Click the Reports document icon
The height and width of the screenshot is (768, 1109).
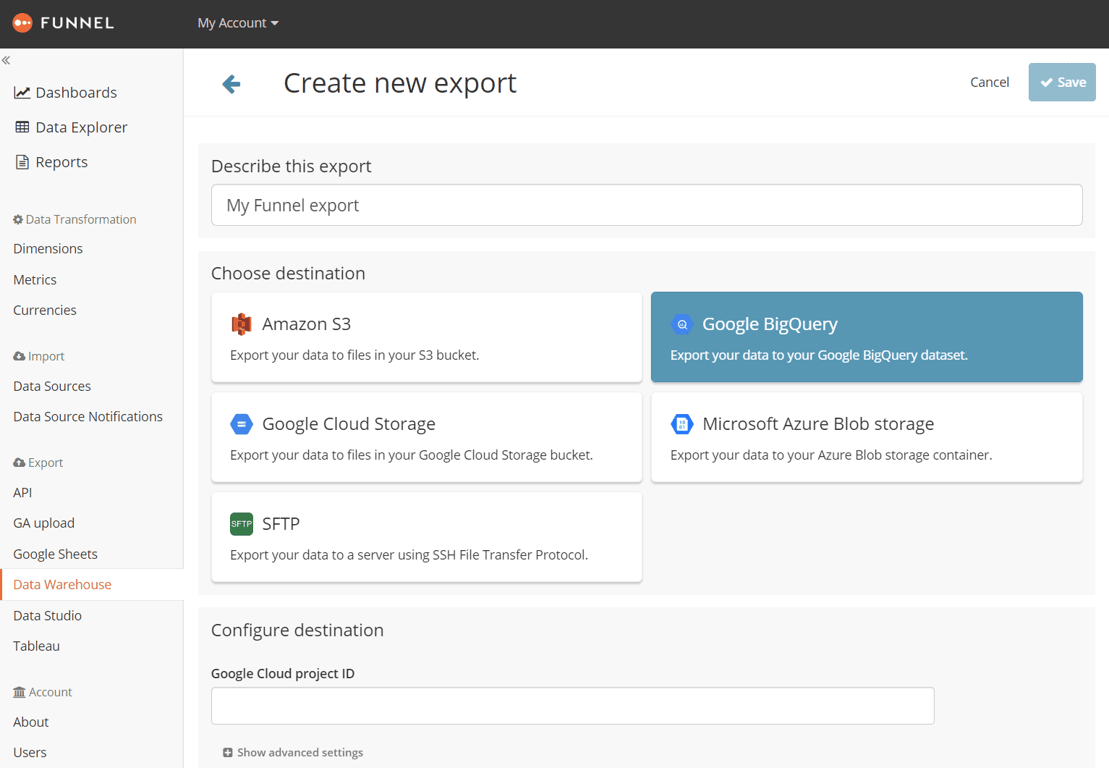(22, 162)
